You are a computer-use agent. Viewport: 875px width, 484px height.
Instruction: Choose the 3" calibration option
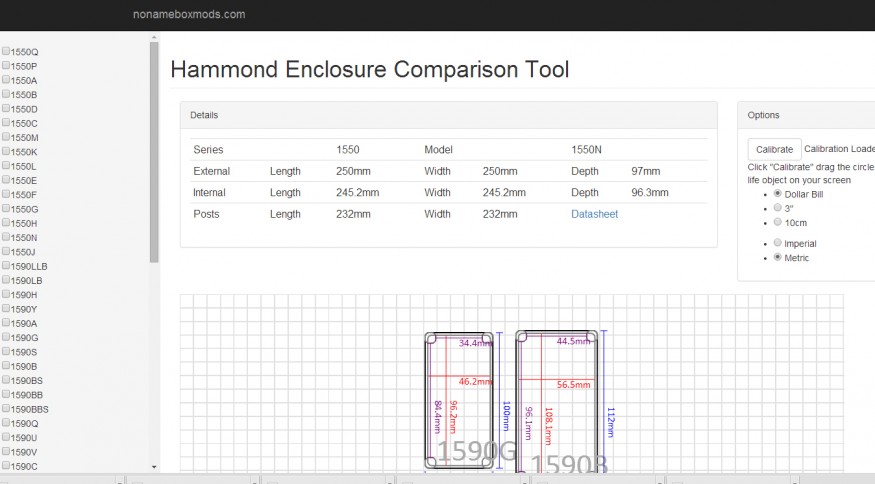pyautogui.click(x=777, y=207)
